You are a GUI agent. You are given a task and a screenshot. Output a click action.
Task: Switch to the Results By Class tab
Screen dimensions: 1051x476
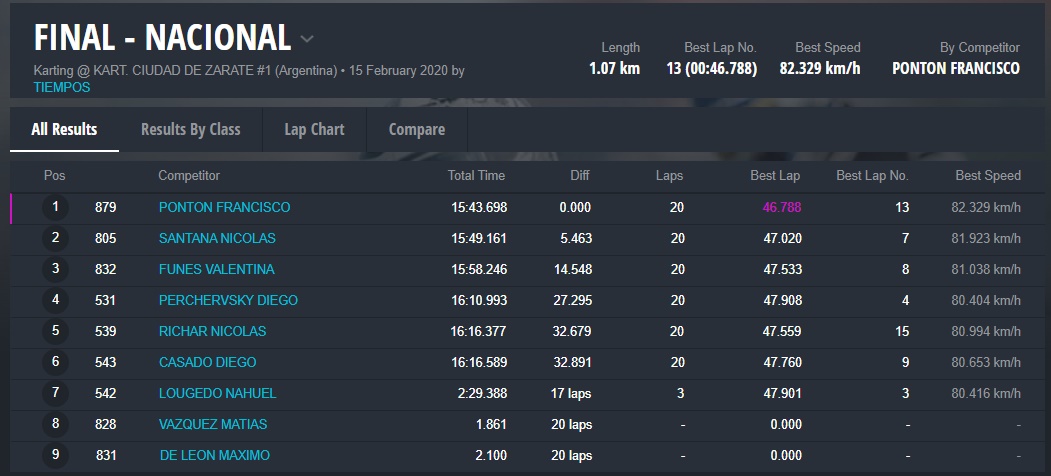click(190, 129)
